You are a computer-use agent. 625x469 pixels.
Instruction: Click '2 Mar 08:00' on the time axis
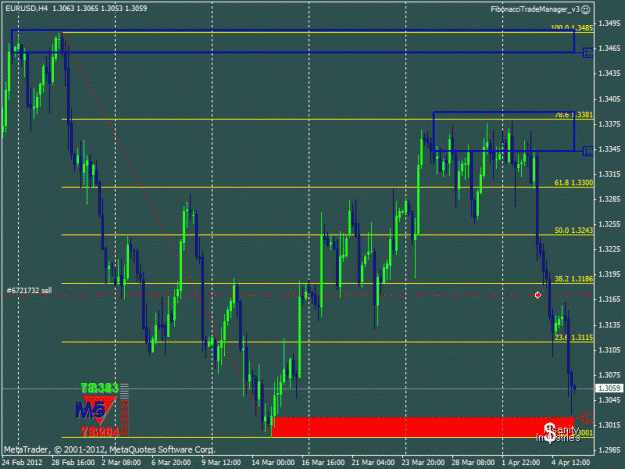point(121,463)
